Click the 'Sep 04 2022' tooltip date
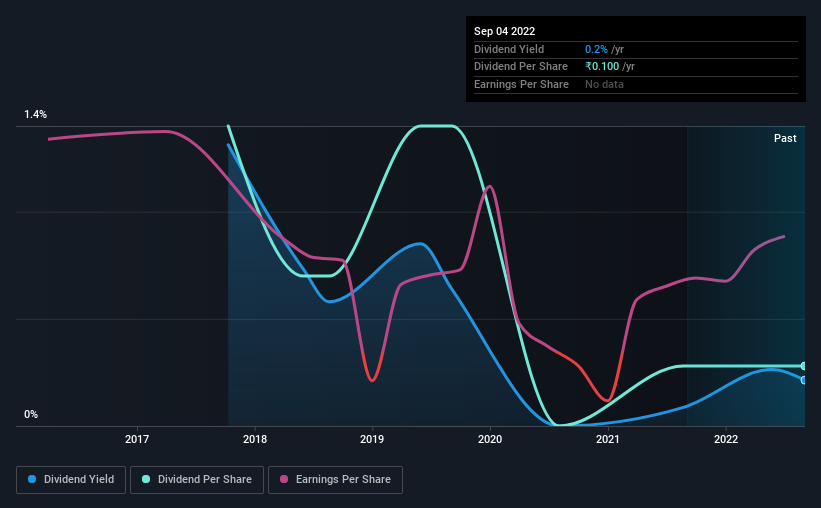This screenshot has width=821, height=508. click(505, 31)
